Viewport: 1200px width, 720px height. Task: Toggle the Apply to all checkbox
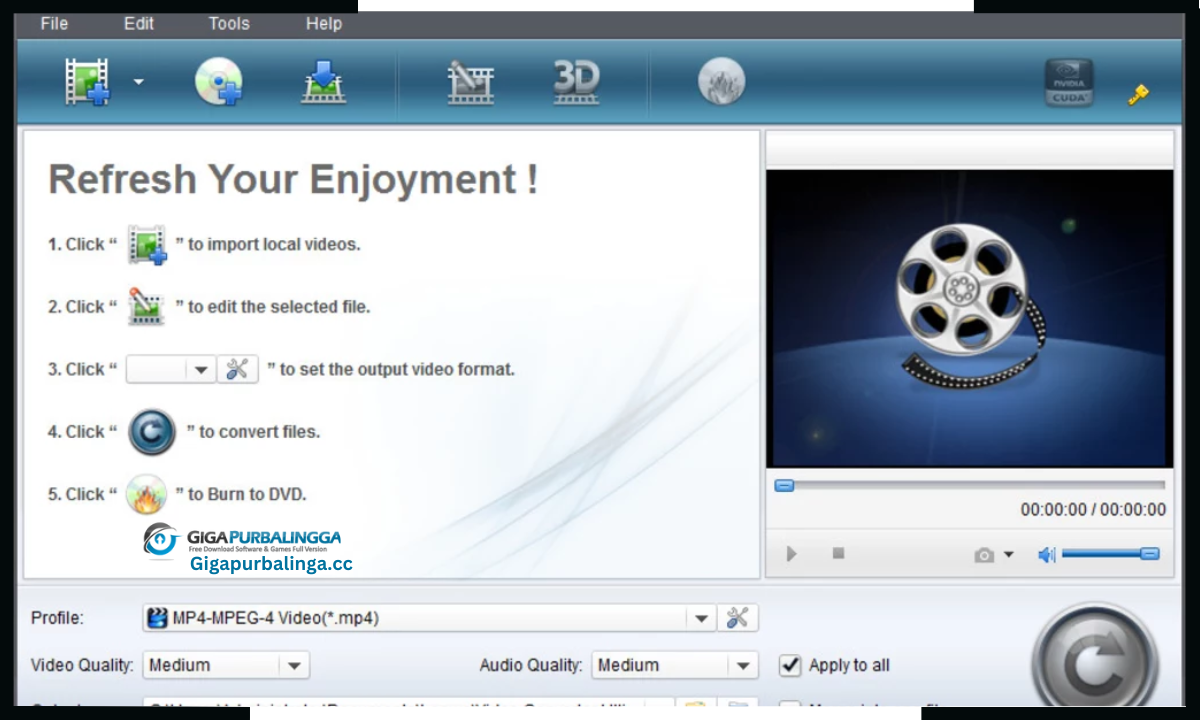click(790, 665)
